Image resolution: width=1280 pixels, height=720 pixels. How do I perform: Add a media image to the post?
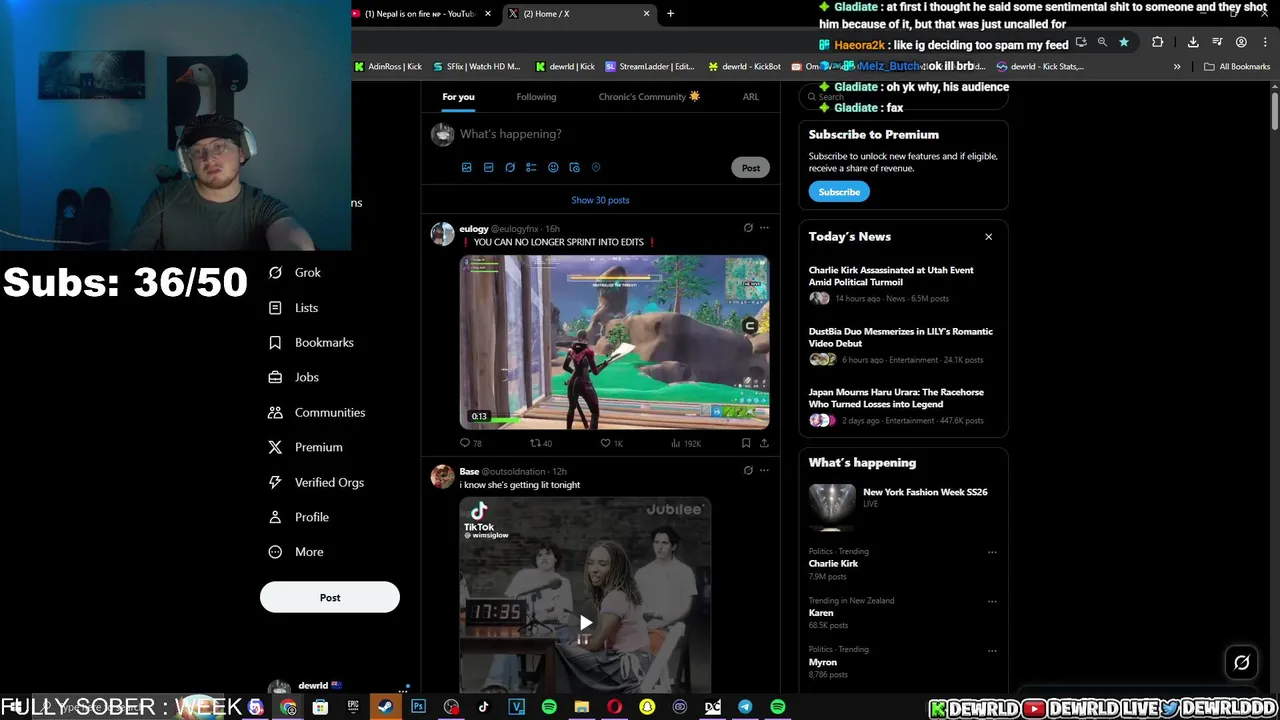click(466, 168)
